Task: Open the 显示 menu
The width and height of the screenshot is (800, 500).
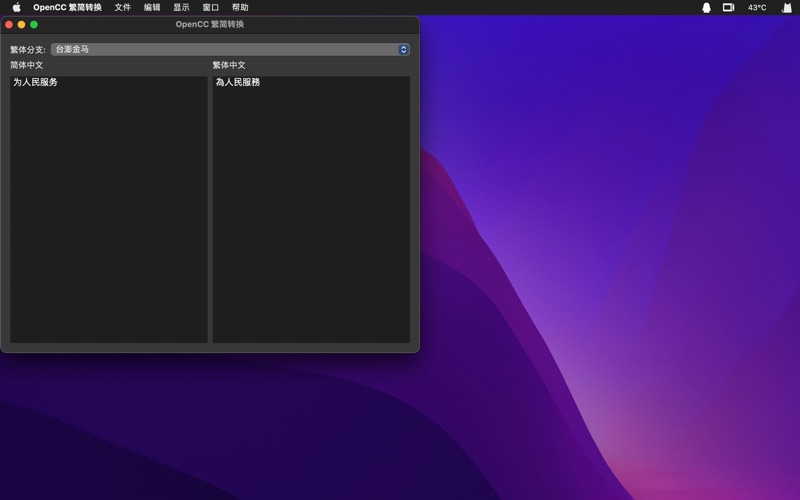Action: 181,7
